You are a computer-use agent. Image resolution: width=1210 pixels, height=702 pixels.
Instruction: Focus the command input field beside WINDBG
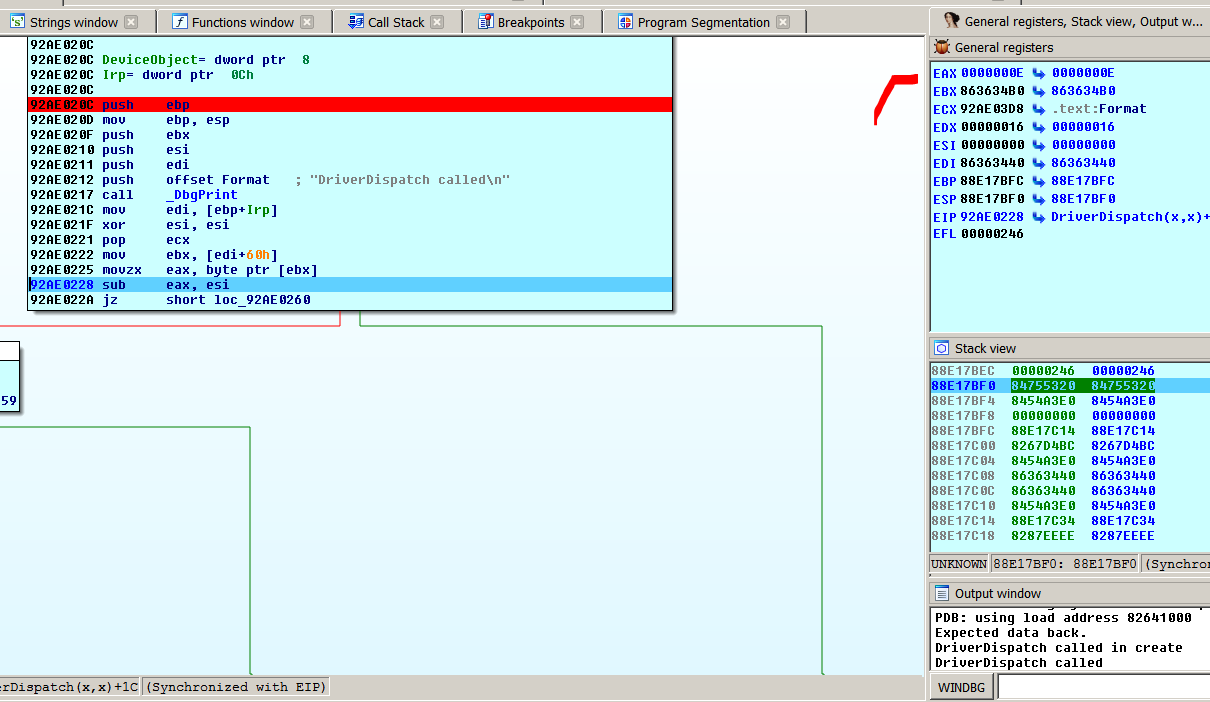point(1102,688)
